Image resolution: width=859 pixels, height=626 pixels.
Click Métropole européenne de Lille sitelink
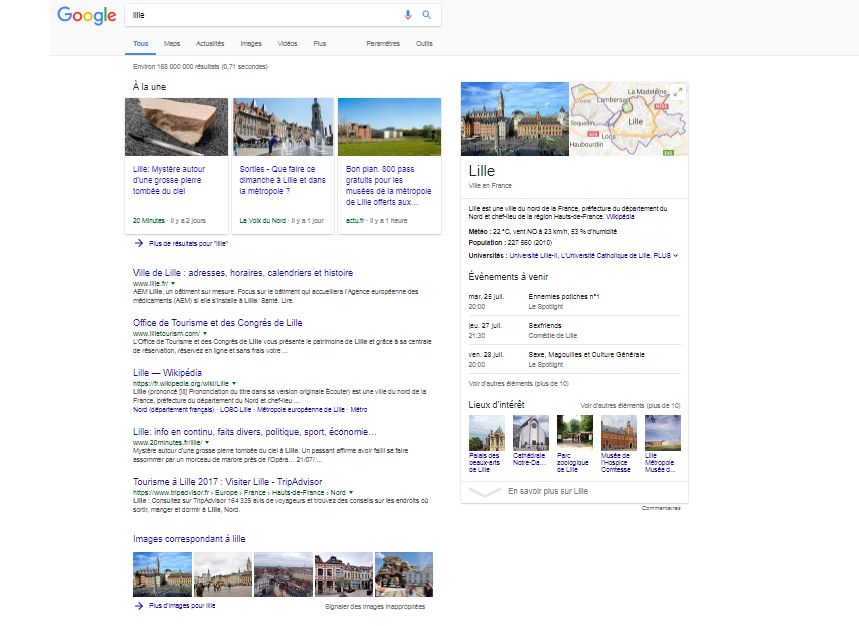[x=301, y=410]
